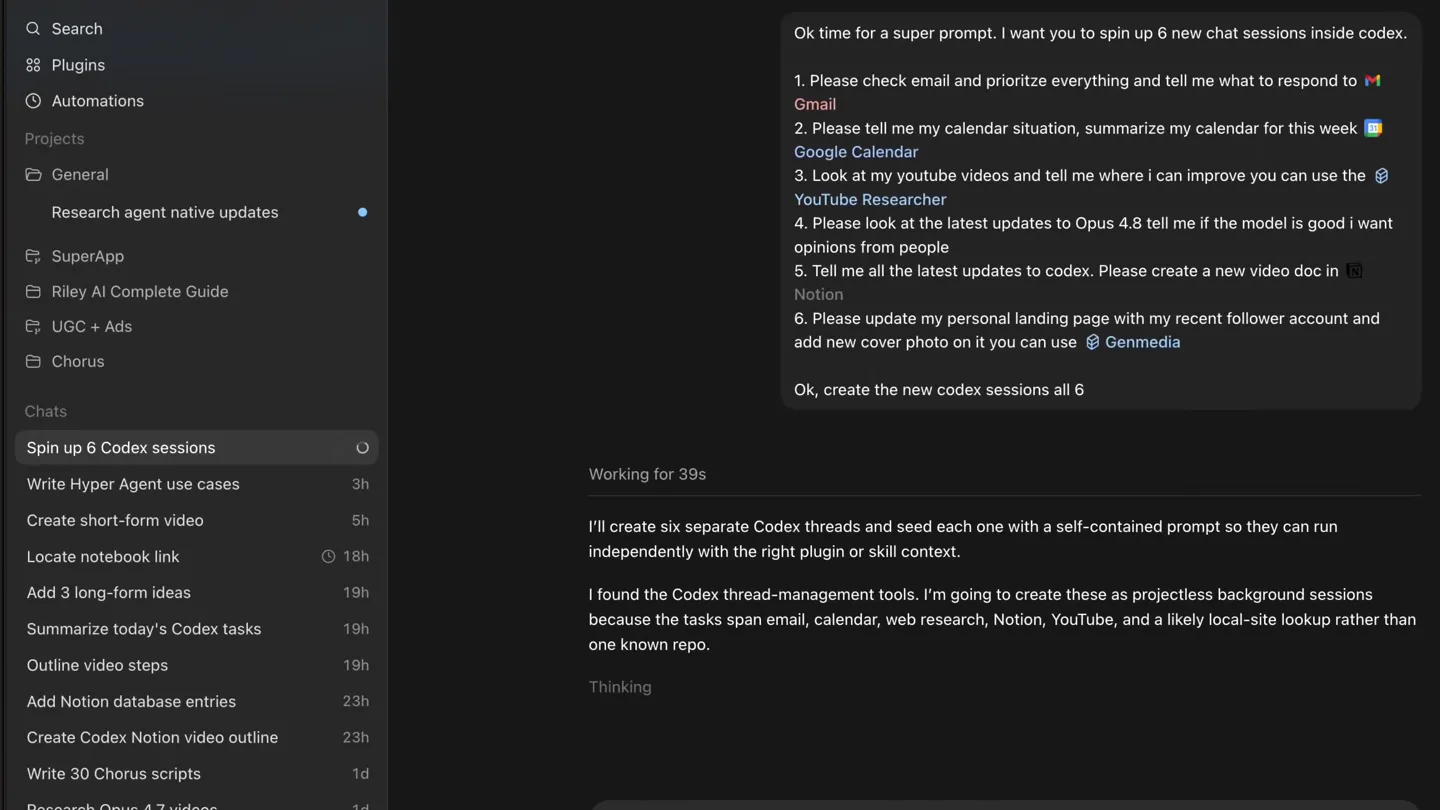Expand the Working for 39s section
Viewport: 1440px width, 810px height.
[647, 474]
